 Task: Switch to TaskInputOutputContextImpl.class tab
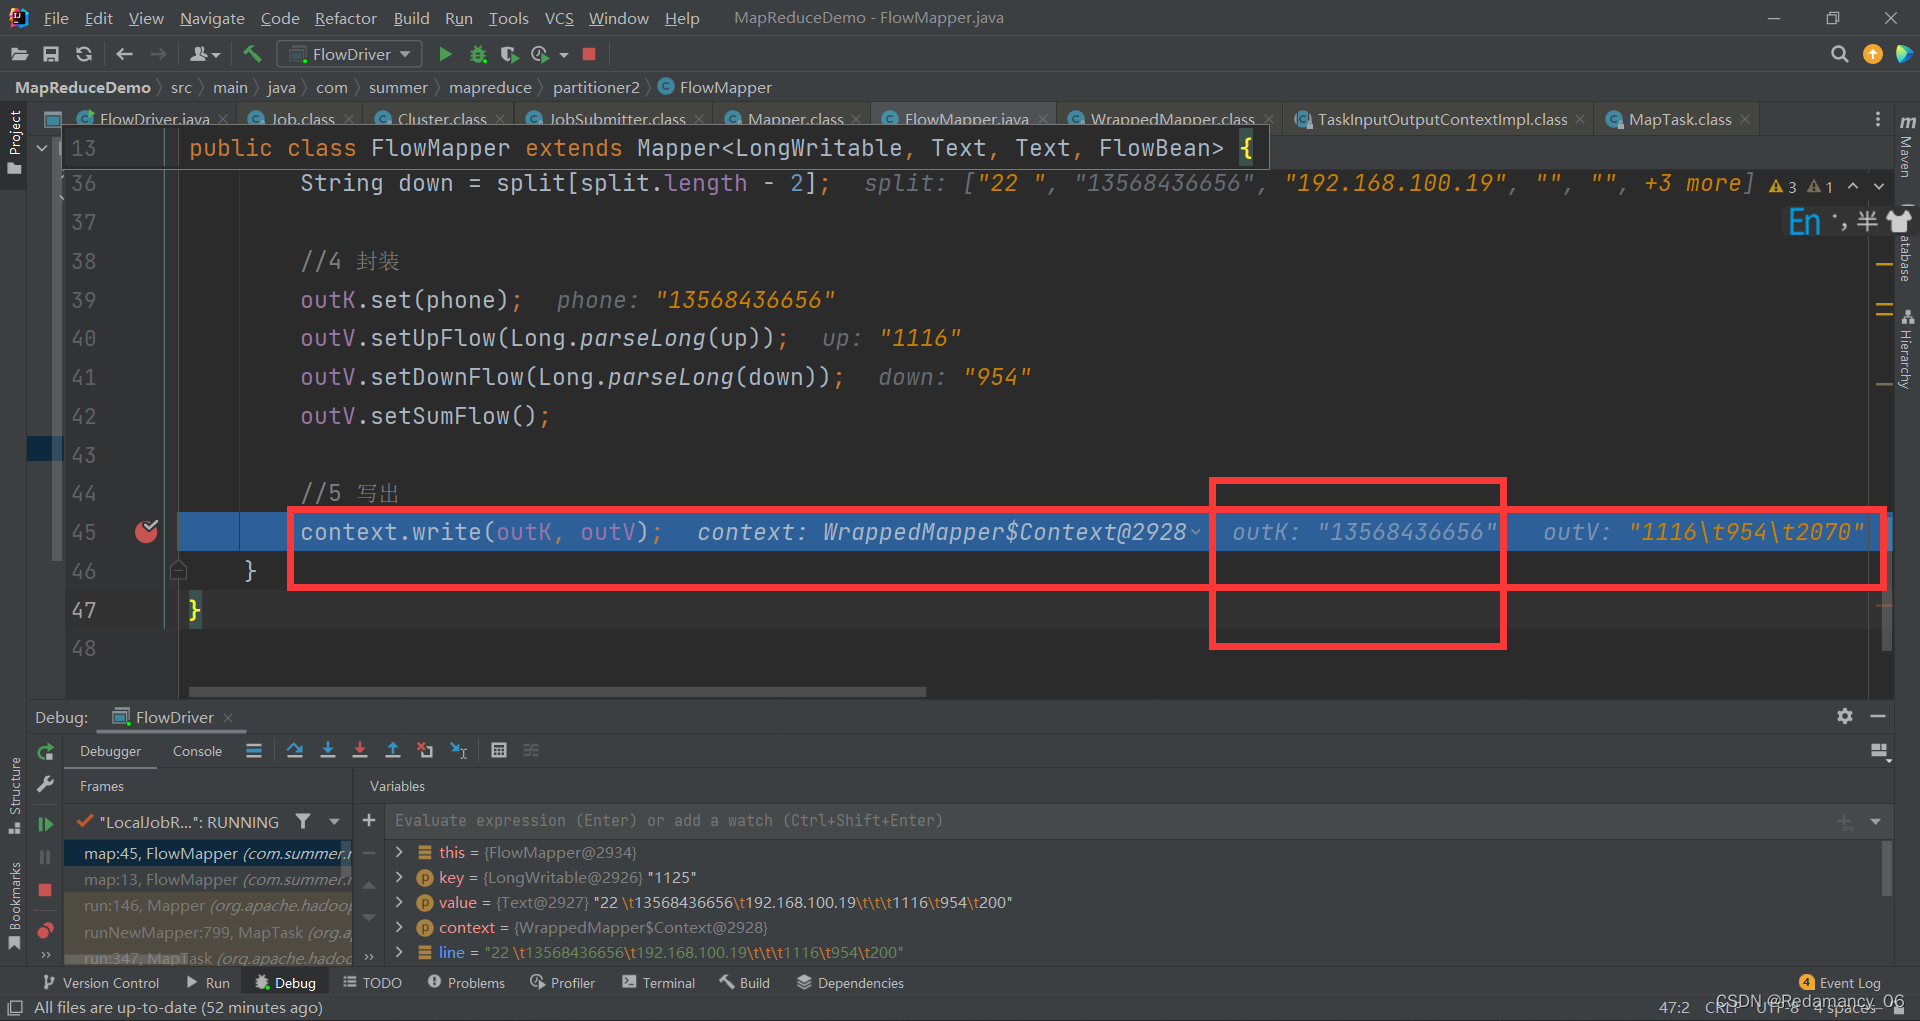[1442, 120]
